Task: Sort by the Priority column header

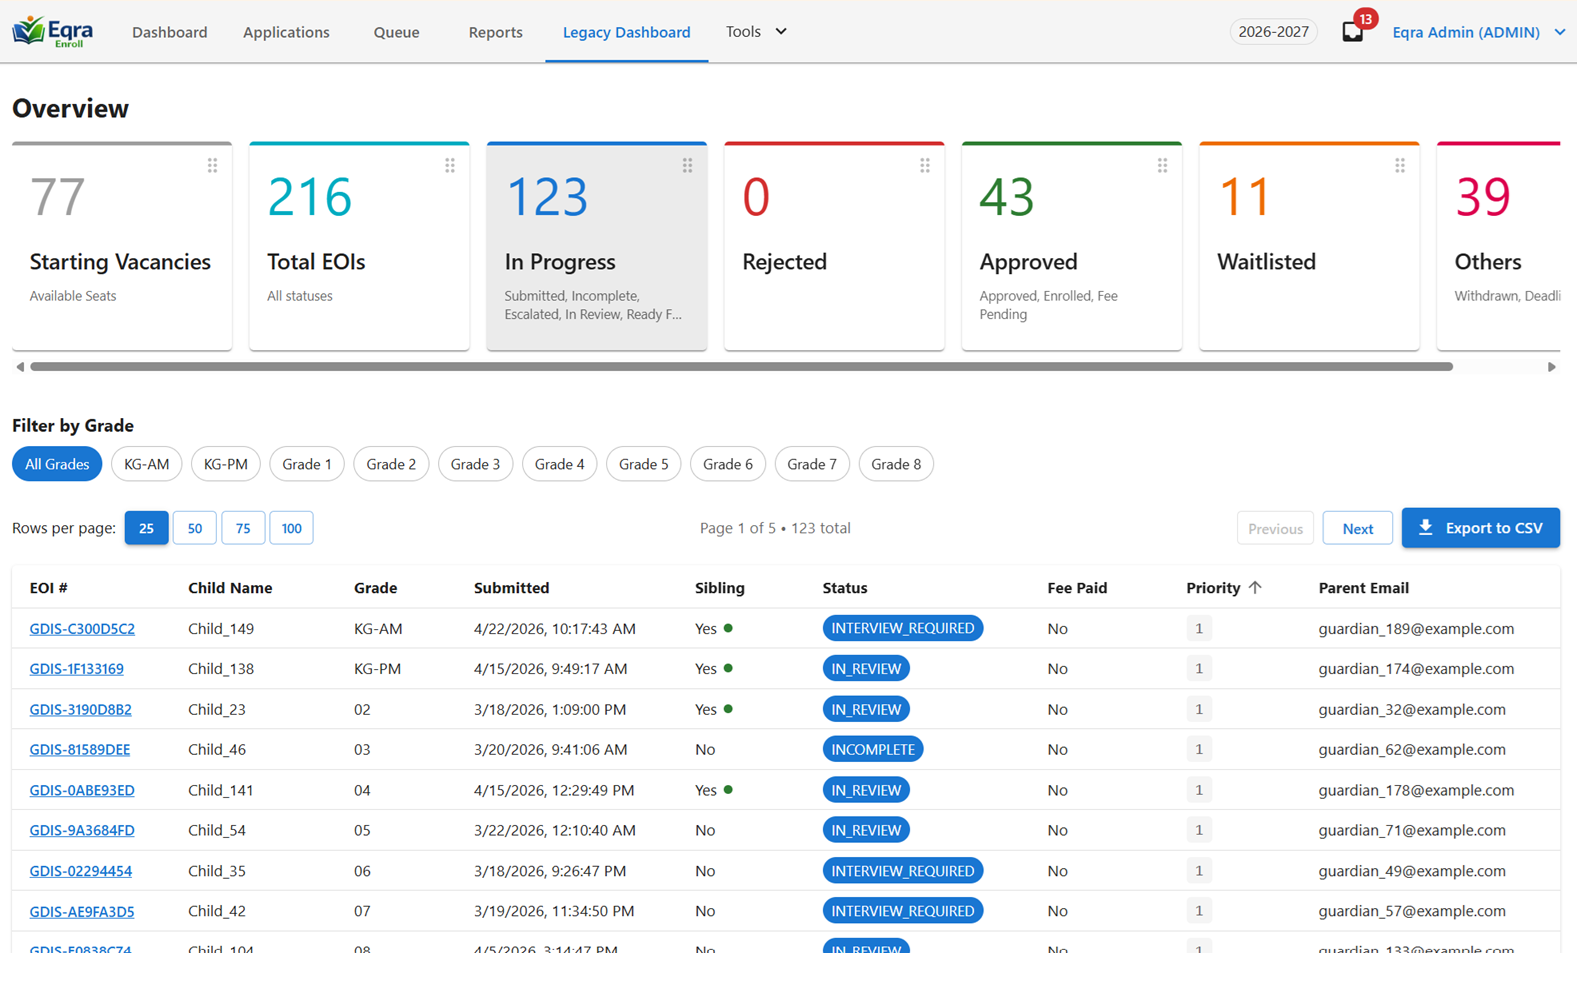Action: 1214,588
